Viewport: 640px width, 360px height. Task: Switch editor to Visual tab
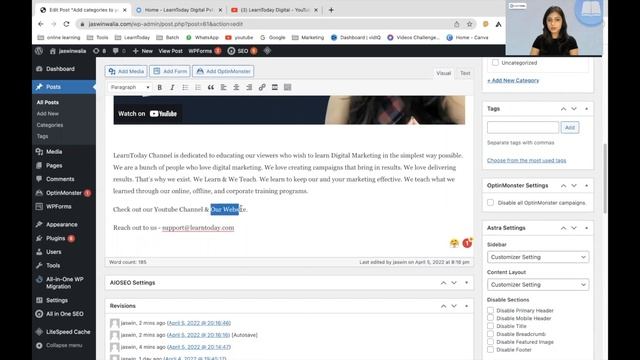(443, 73)
